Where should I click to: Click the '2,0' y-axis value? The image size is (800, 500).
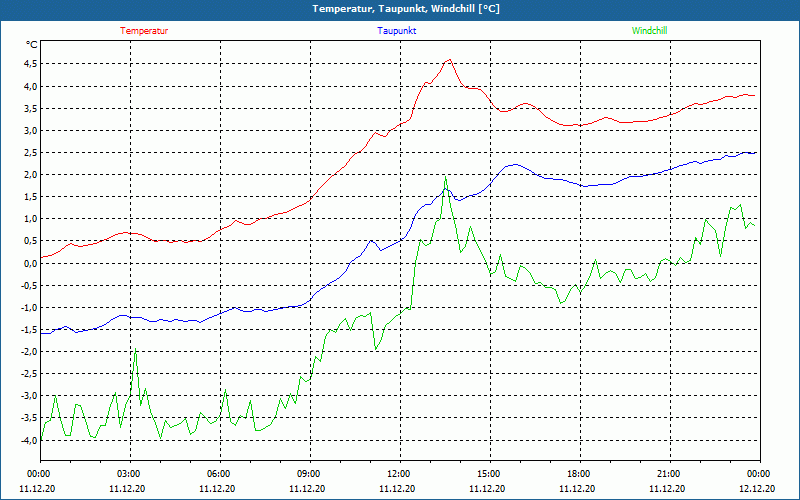pos(31,174)
